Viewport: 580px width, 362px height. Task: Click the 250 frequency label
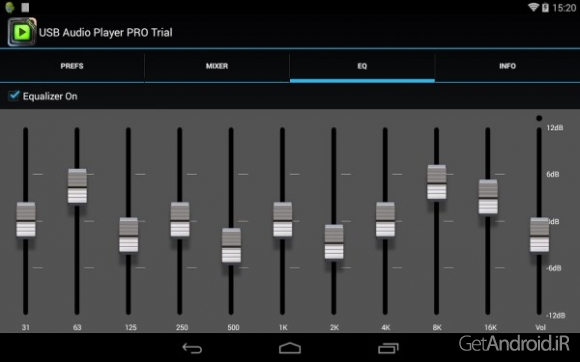(x=182, y=327)
